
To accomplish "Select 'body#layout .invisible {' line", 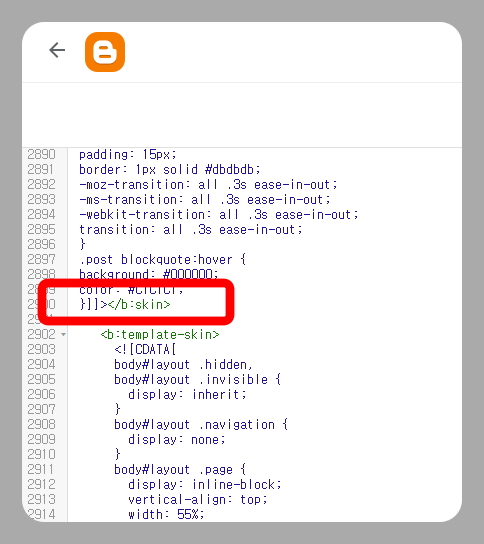I will point(197,380).
